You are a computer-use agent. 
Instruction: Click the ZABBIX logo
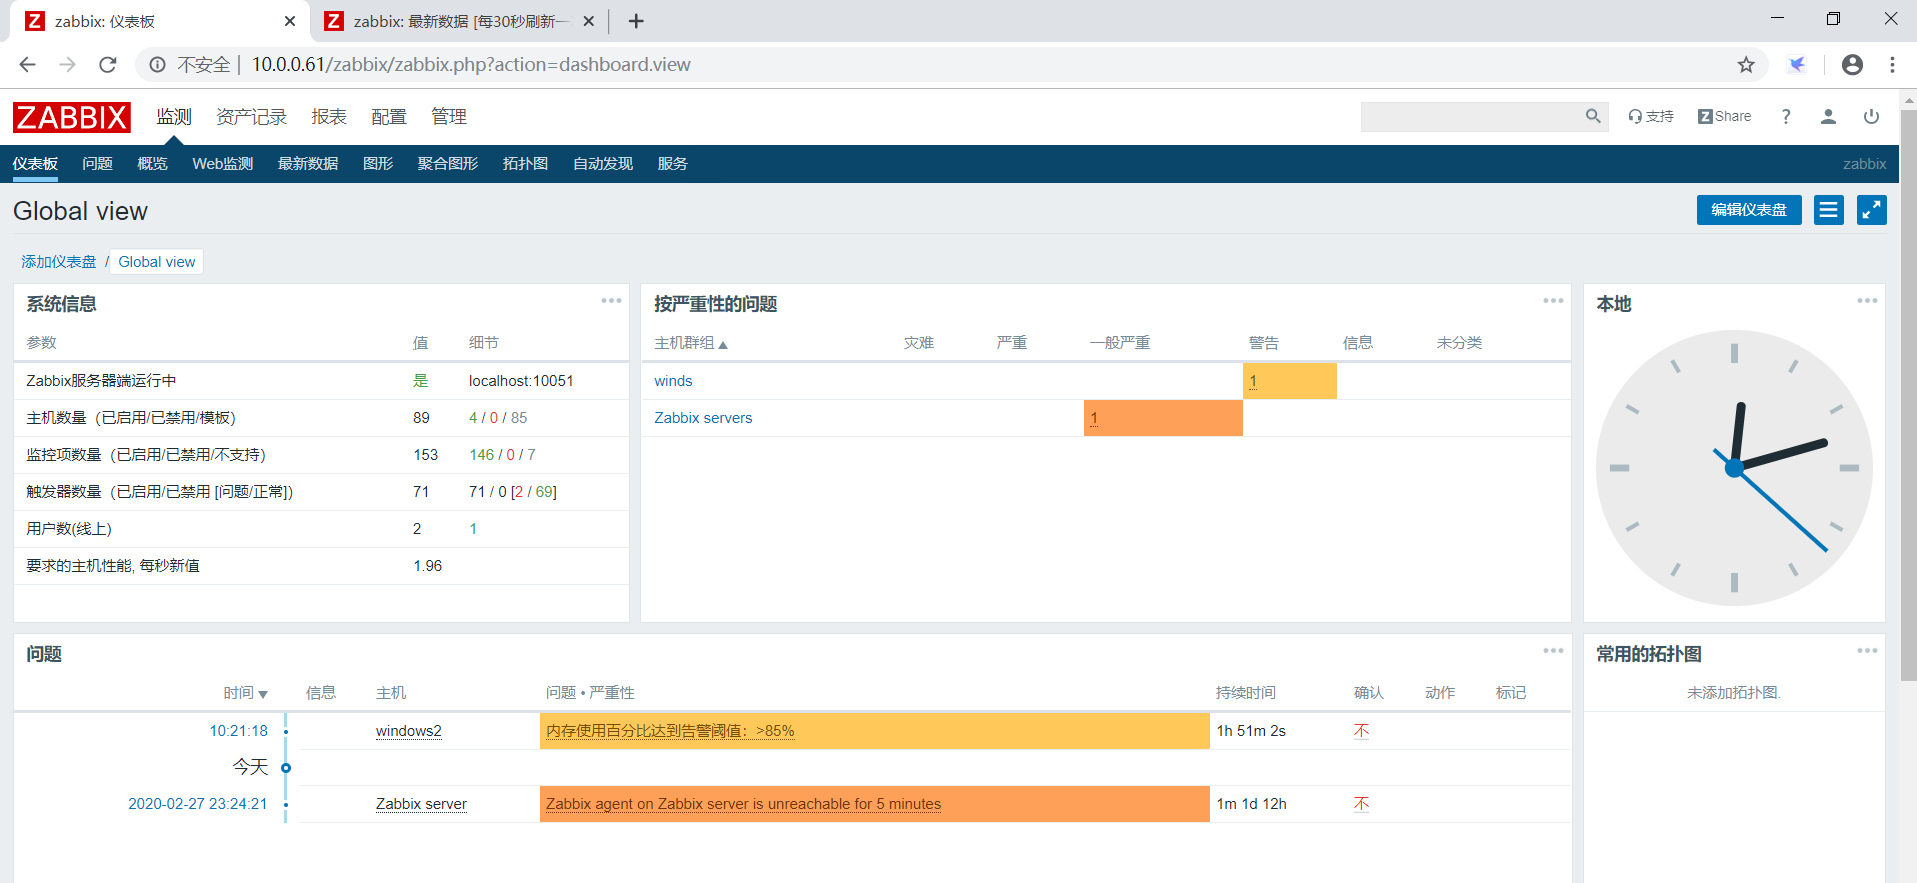tap(71, 117)
